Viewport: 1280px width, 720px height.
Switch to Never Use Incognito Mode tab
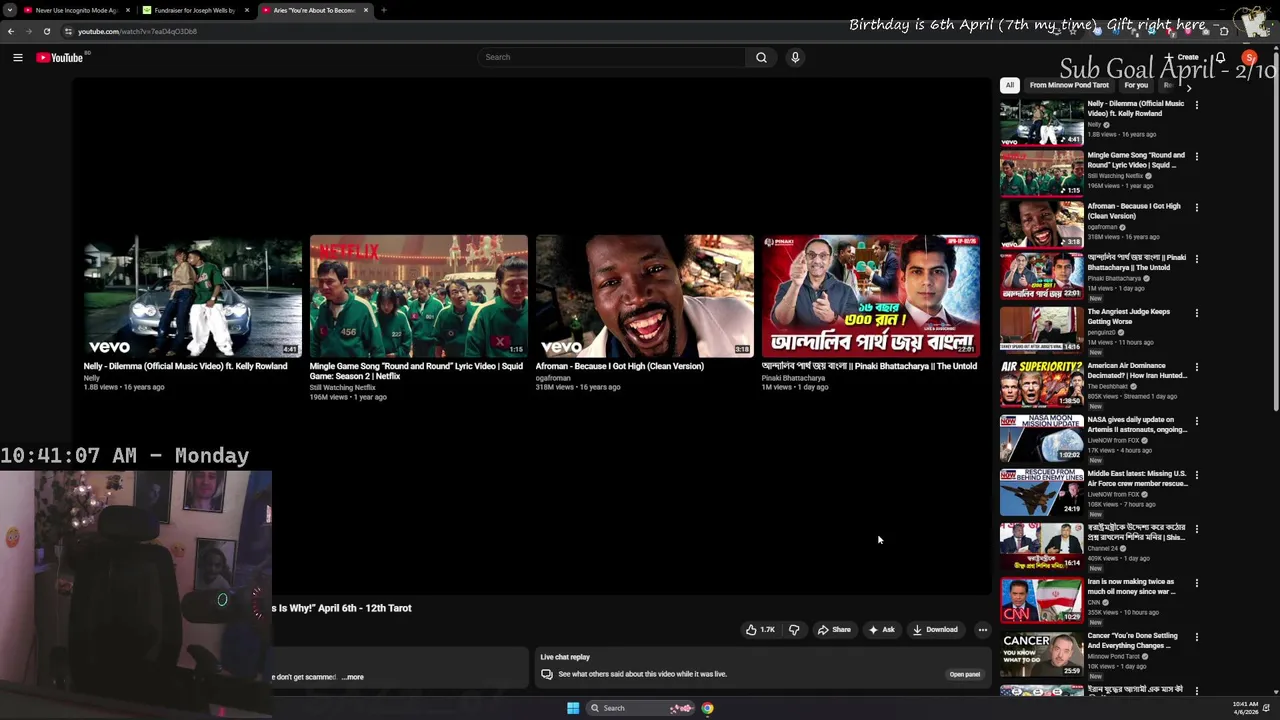(75, 10)
